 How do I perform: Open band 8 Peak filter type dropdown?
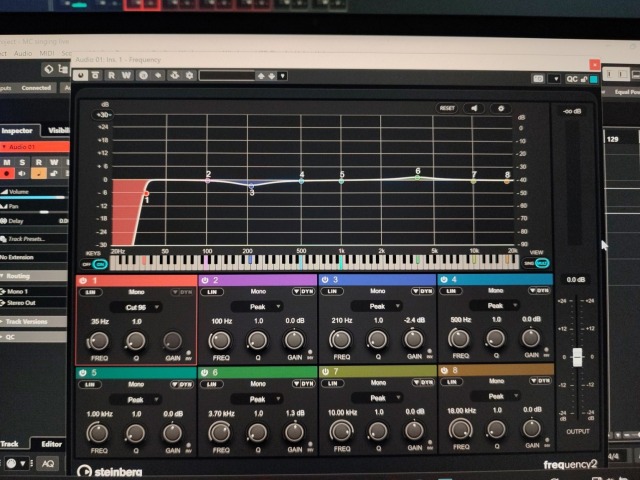tap(495, 396)
